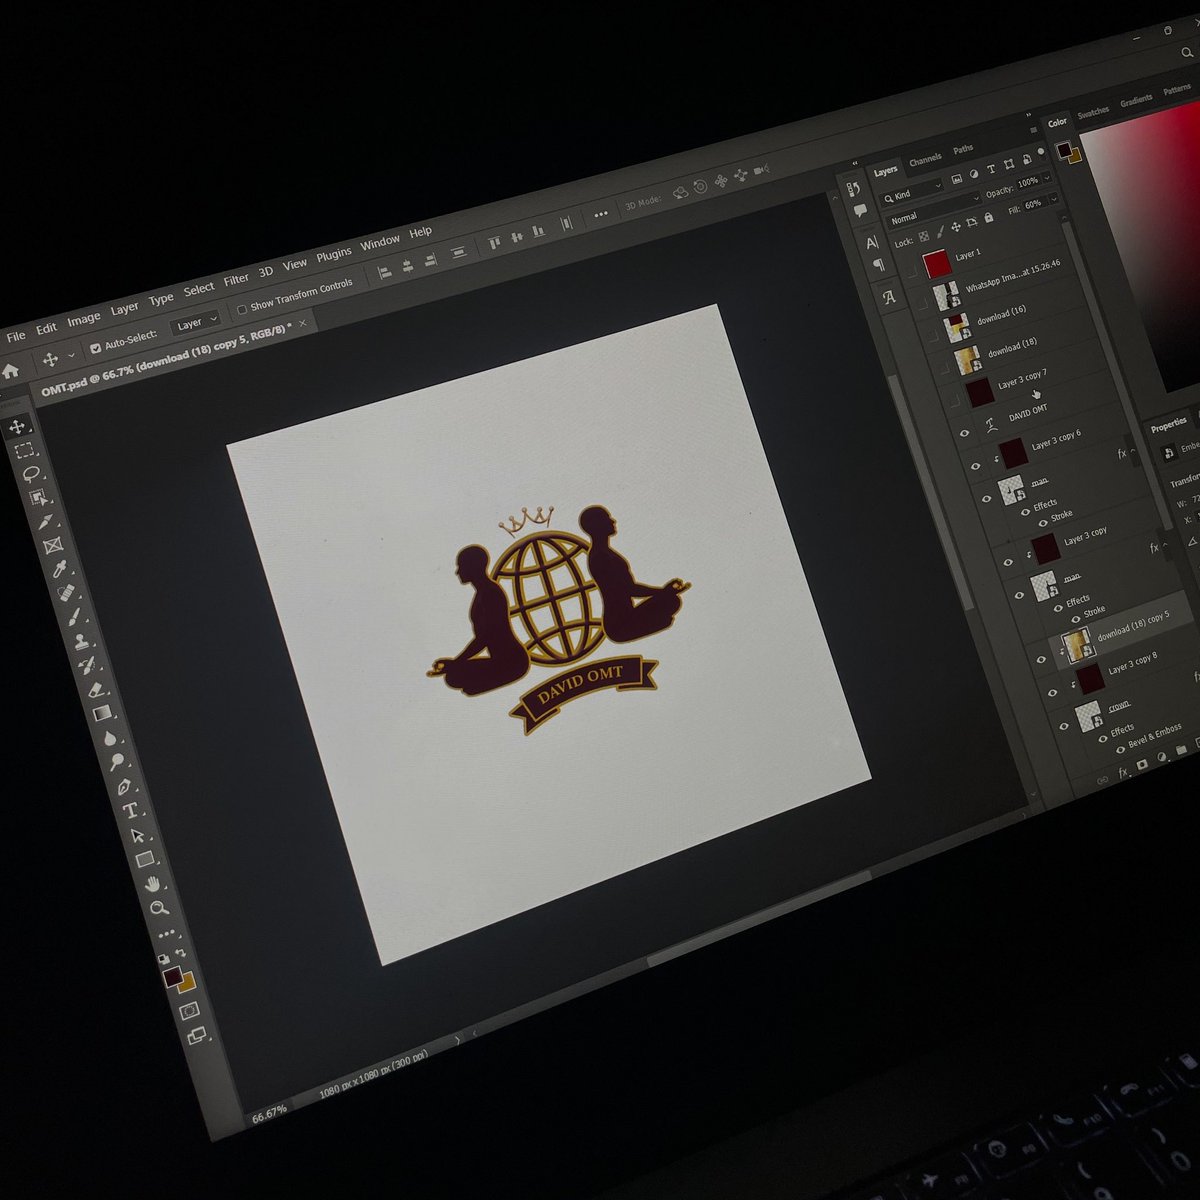Select the Eyedropper tool
This screenshot has width=1200, height=1200.
click(60, 570)
